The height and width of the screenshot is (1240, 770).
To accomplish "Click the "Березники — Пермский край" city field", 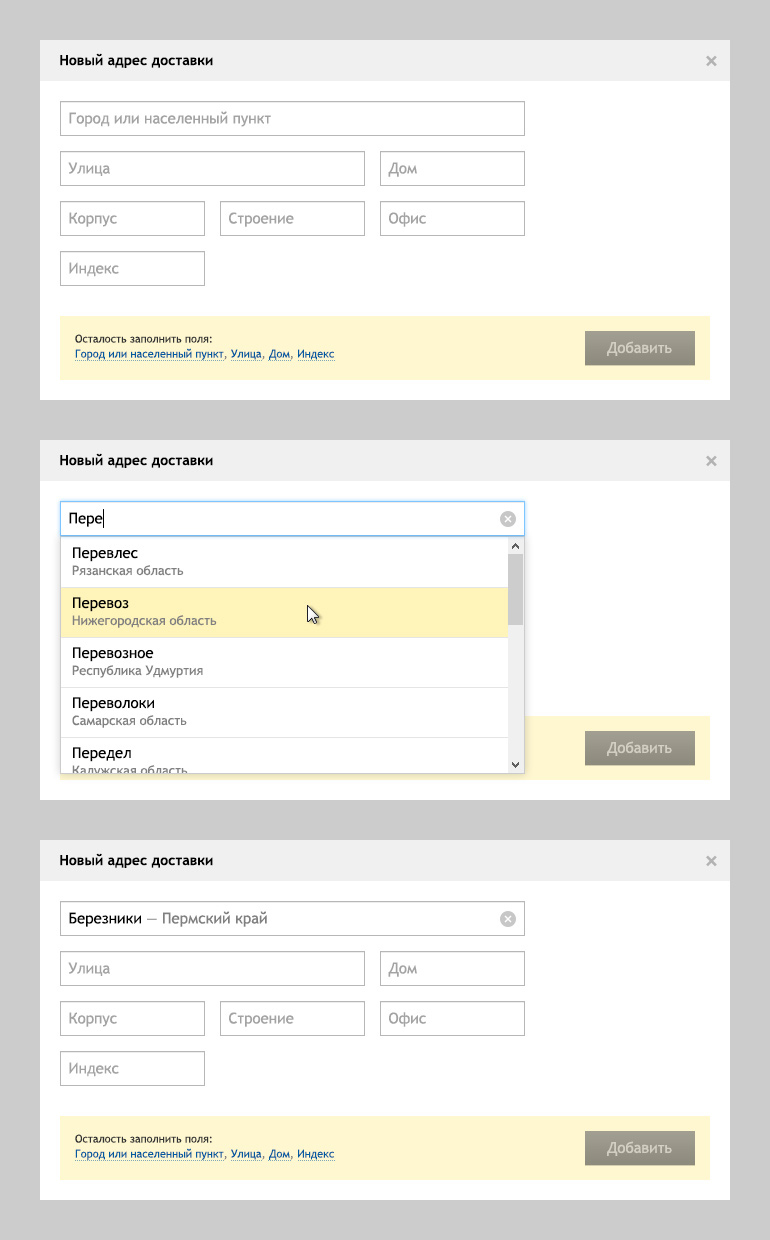I will [x=280, y=919].
